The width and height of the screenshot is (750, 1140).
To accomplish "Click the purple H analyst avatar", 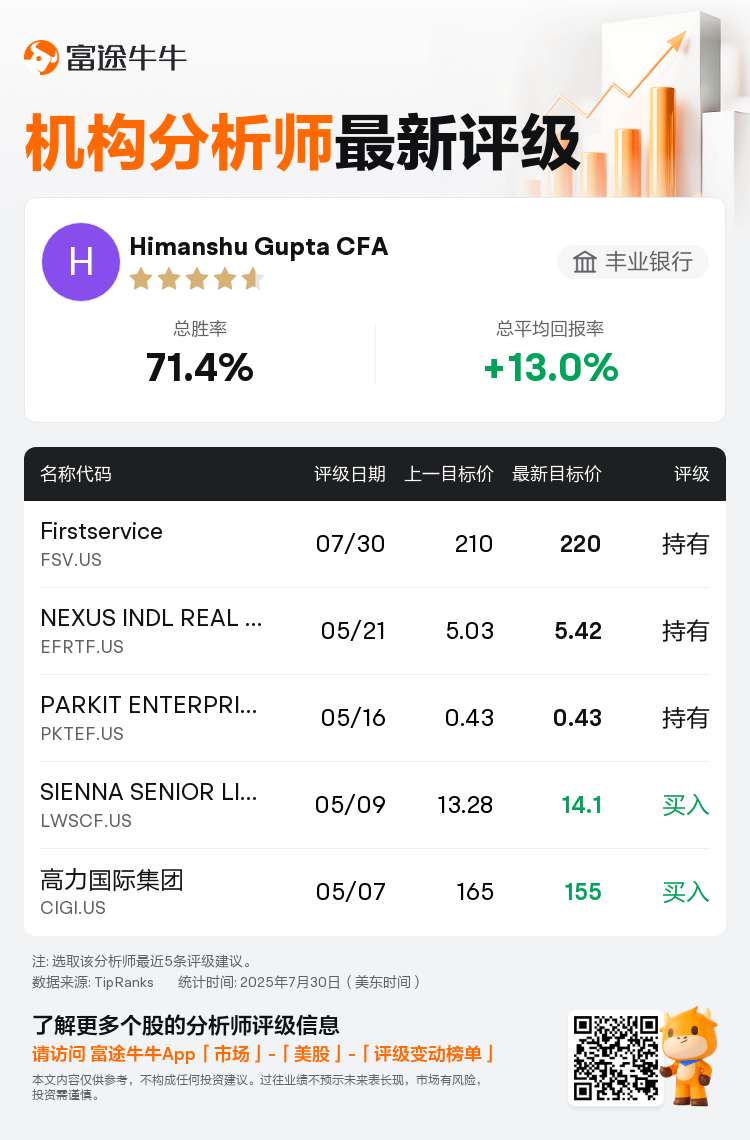I will 81,262.
